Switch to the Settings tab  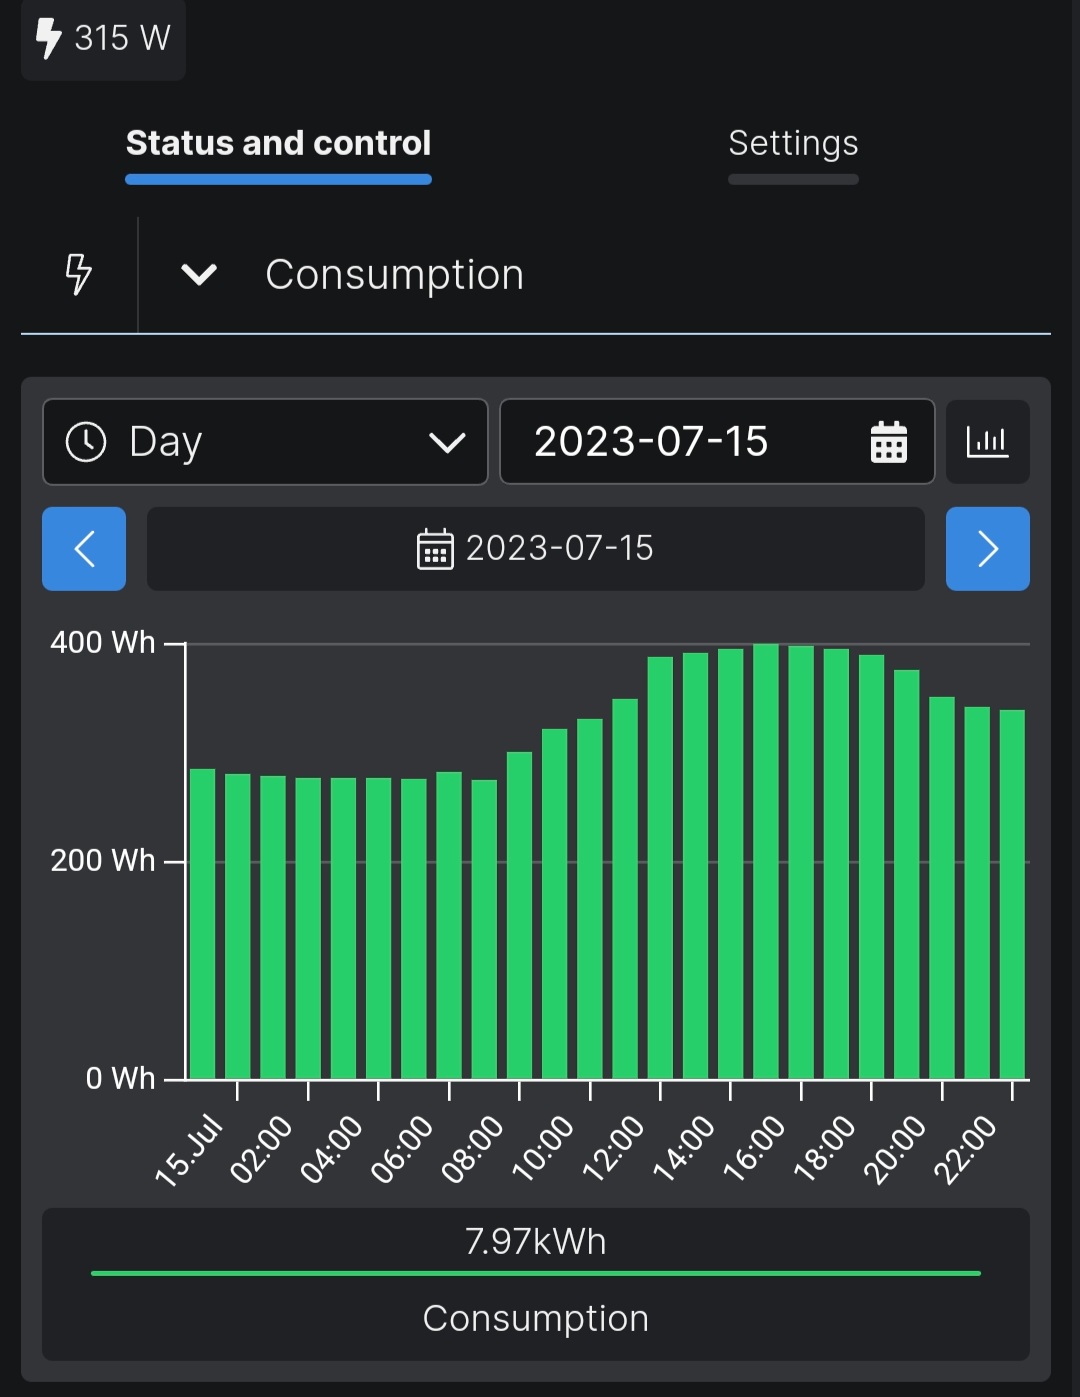793,143
